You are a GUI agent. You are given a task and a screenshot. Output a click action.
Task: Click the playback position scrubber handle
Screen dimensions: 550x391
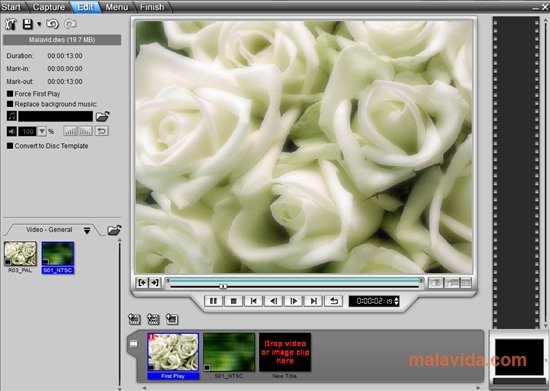point(223,286)
